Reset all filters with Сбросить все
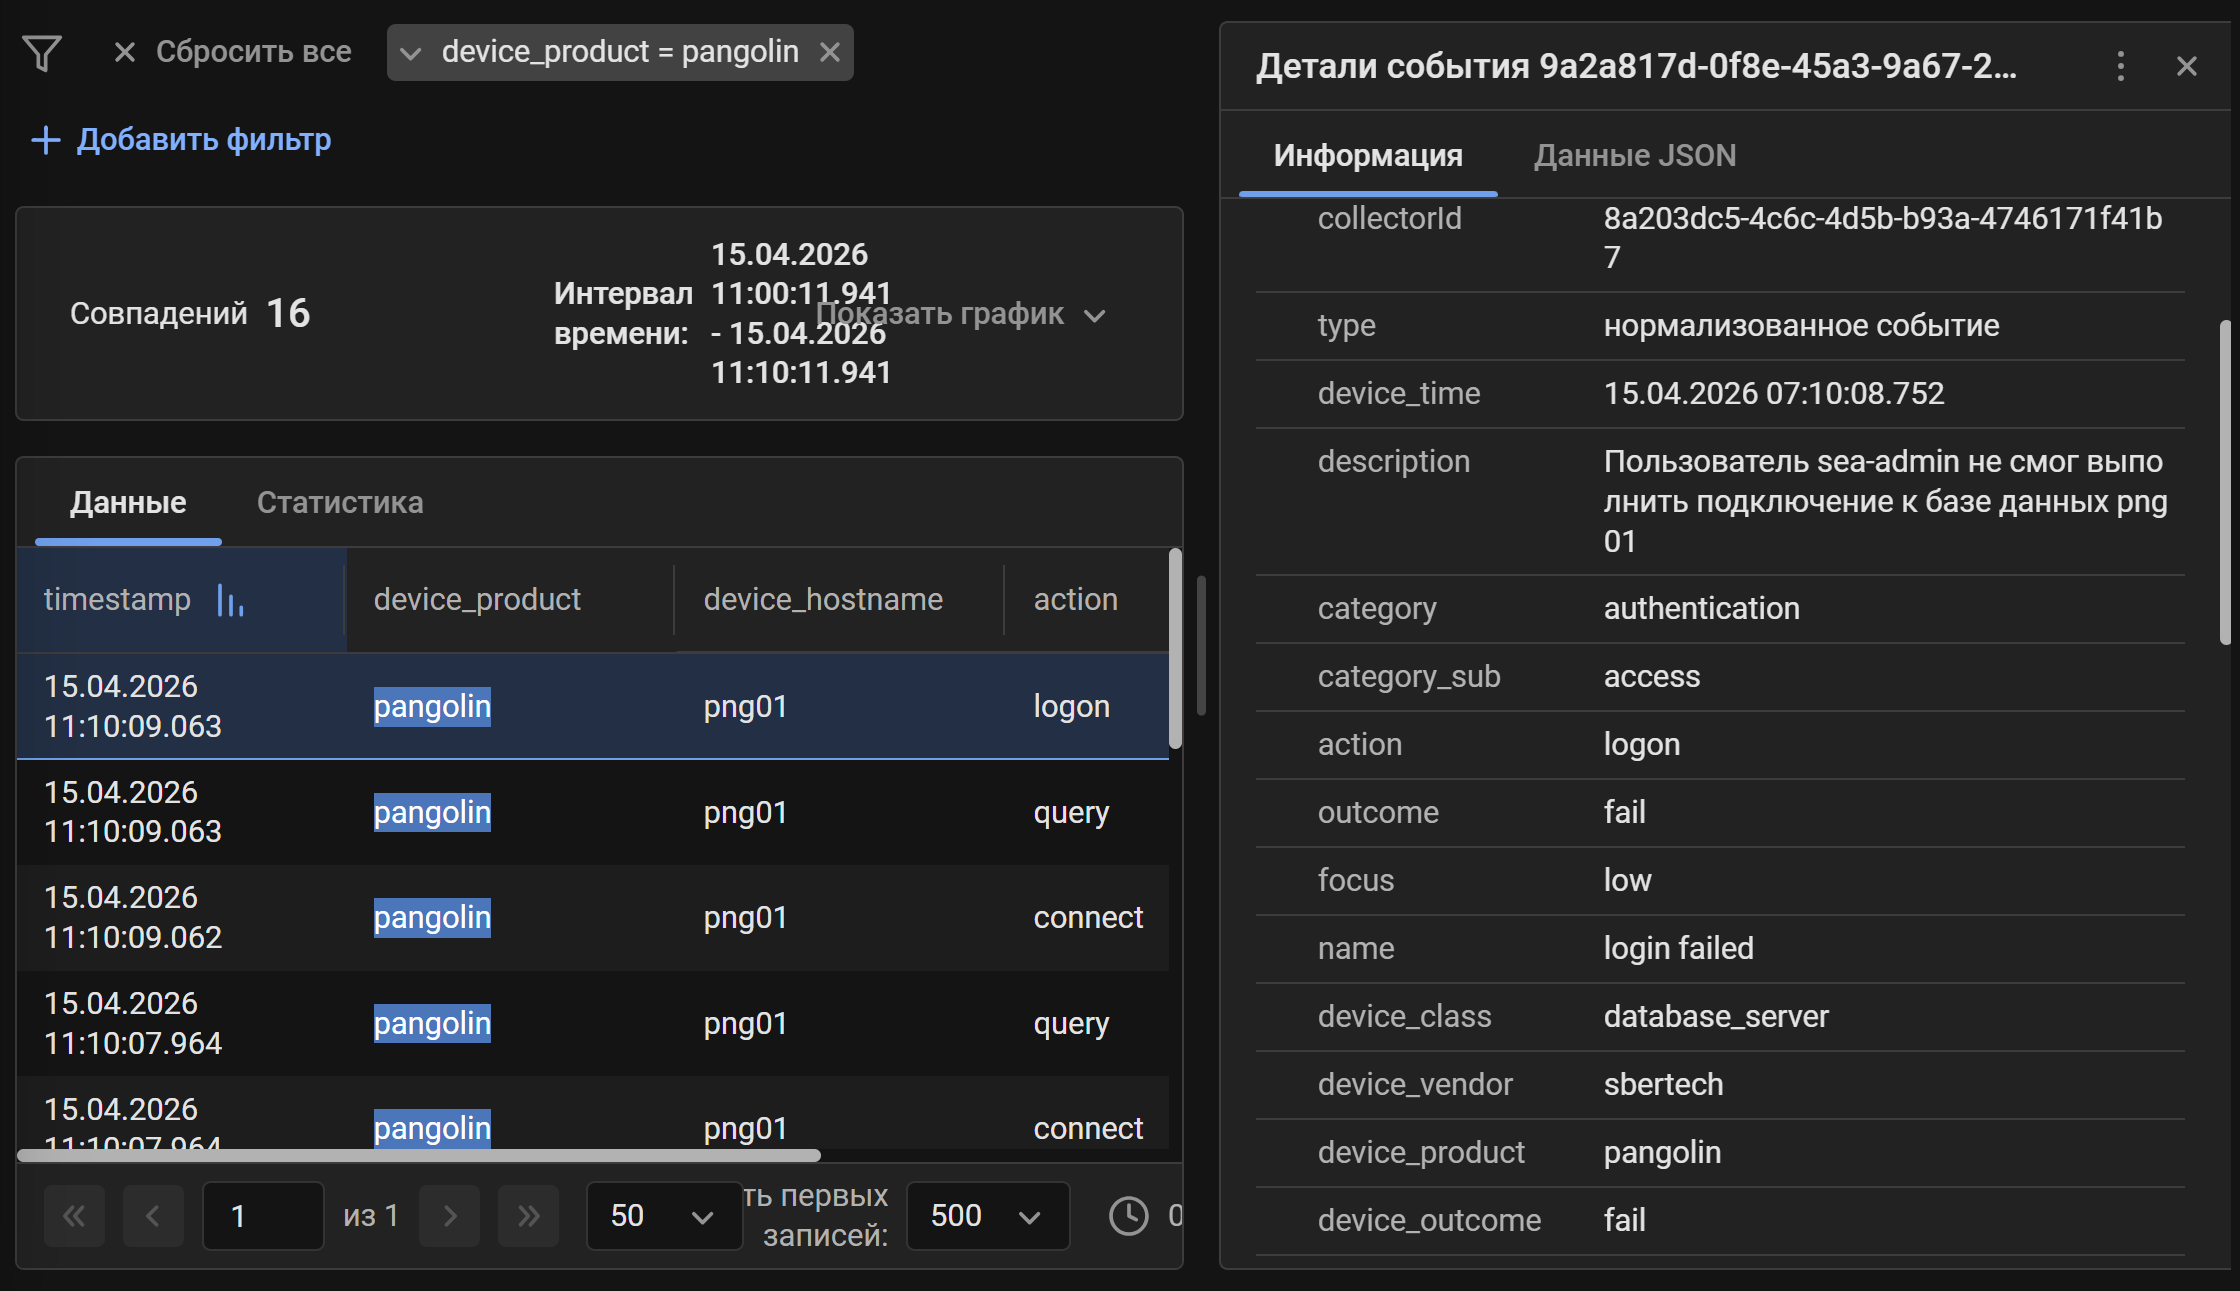The width and height of the screenshot is (2240, 1291). (x=232, y=52)
